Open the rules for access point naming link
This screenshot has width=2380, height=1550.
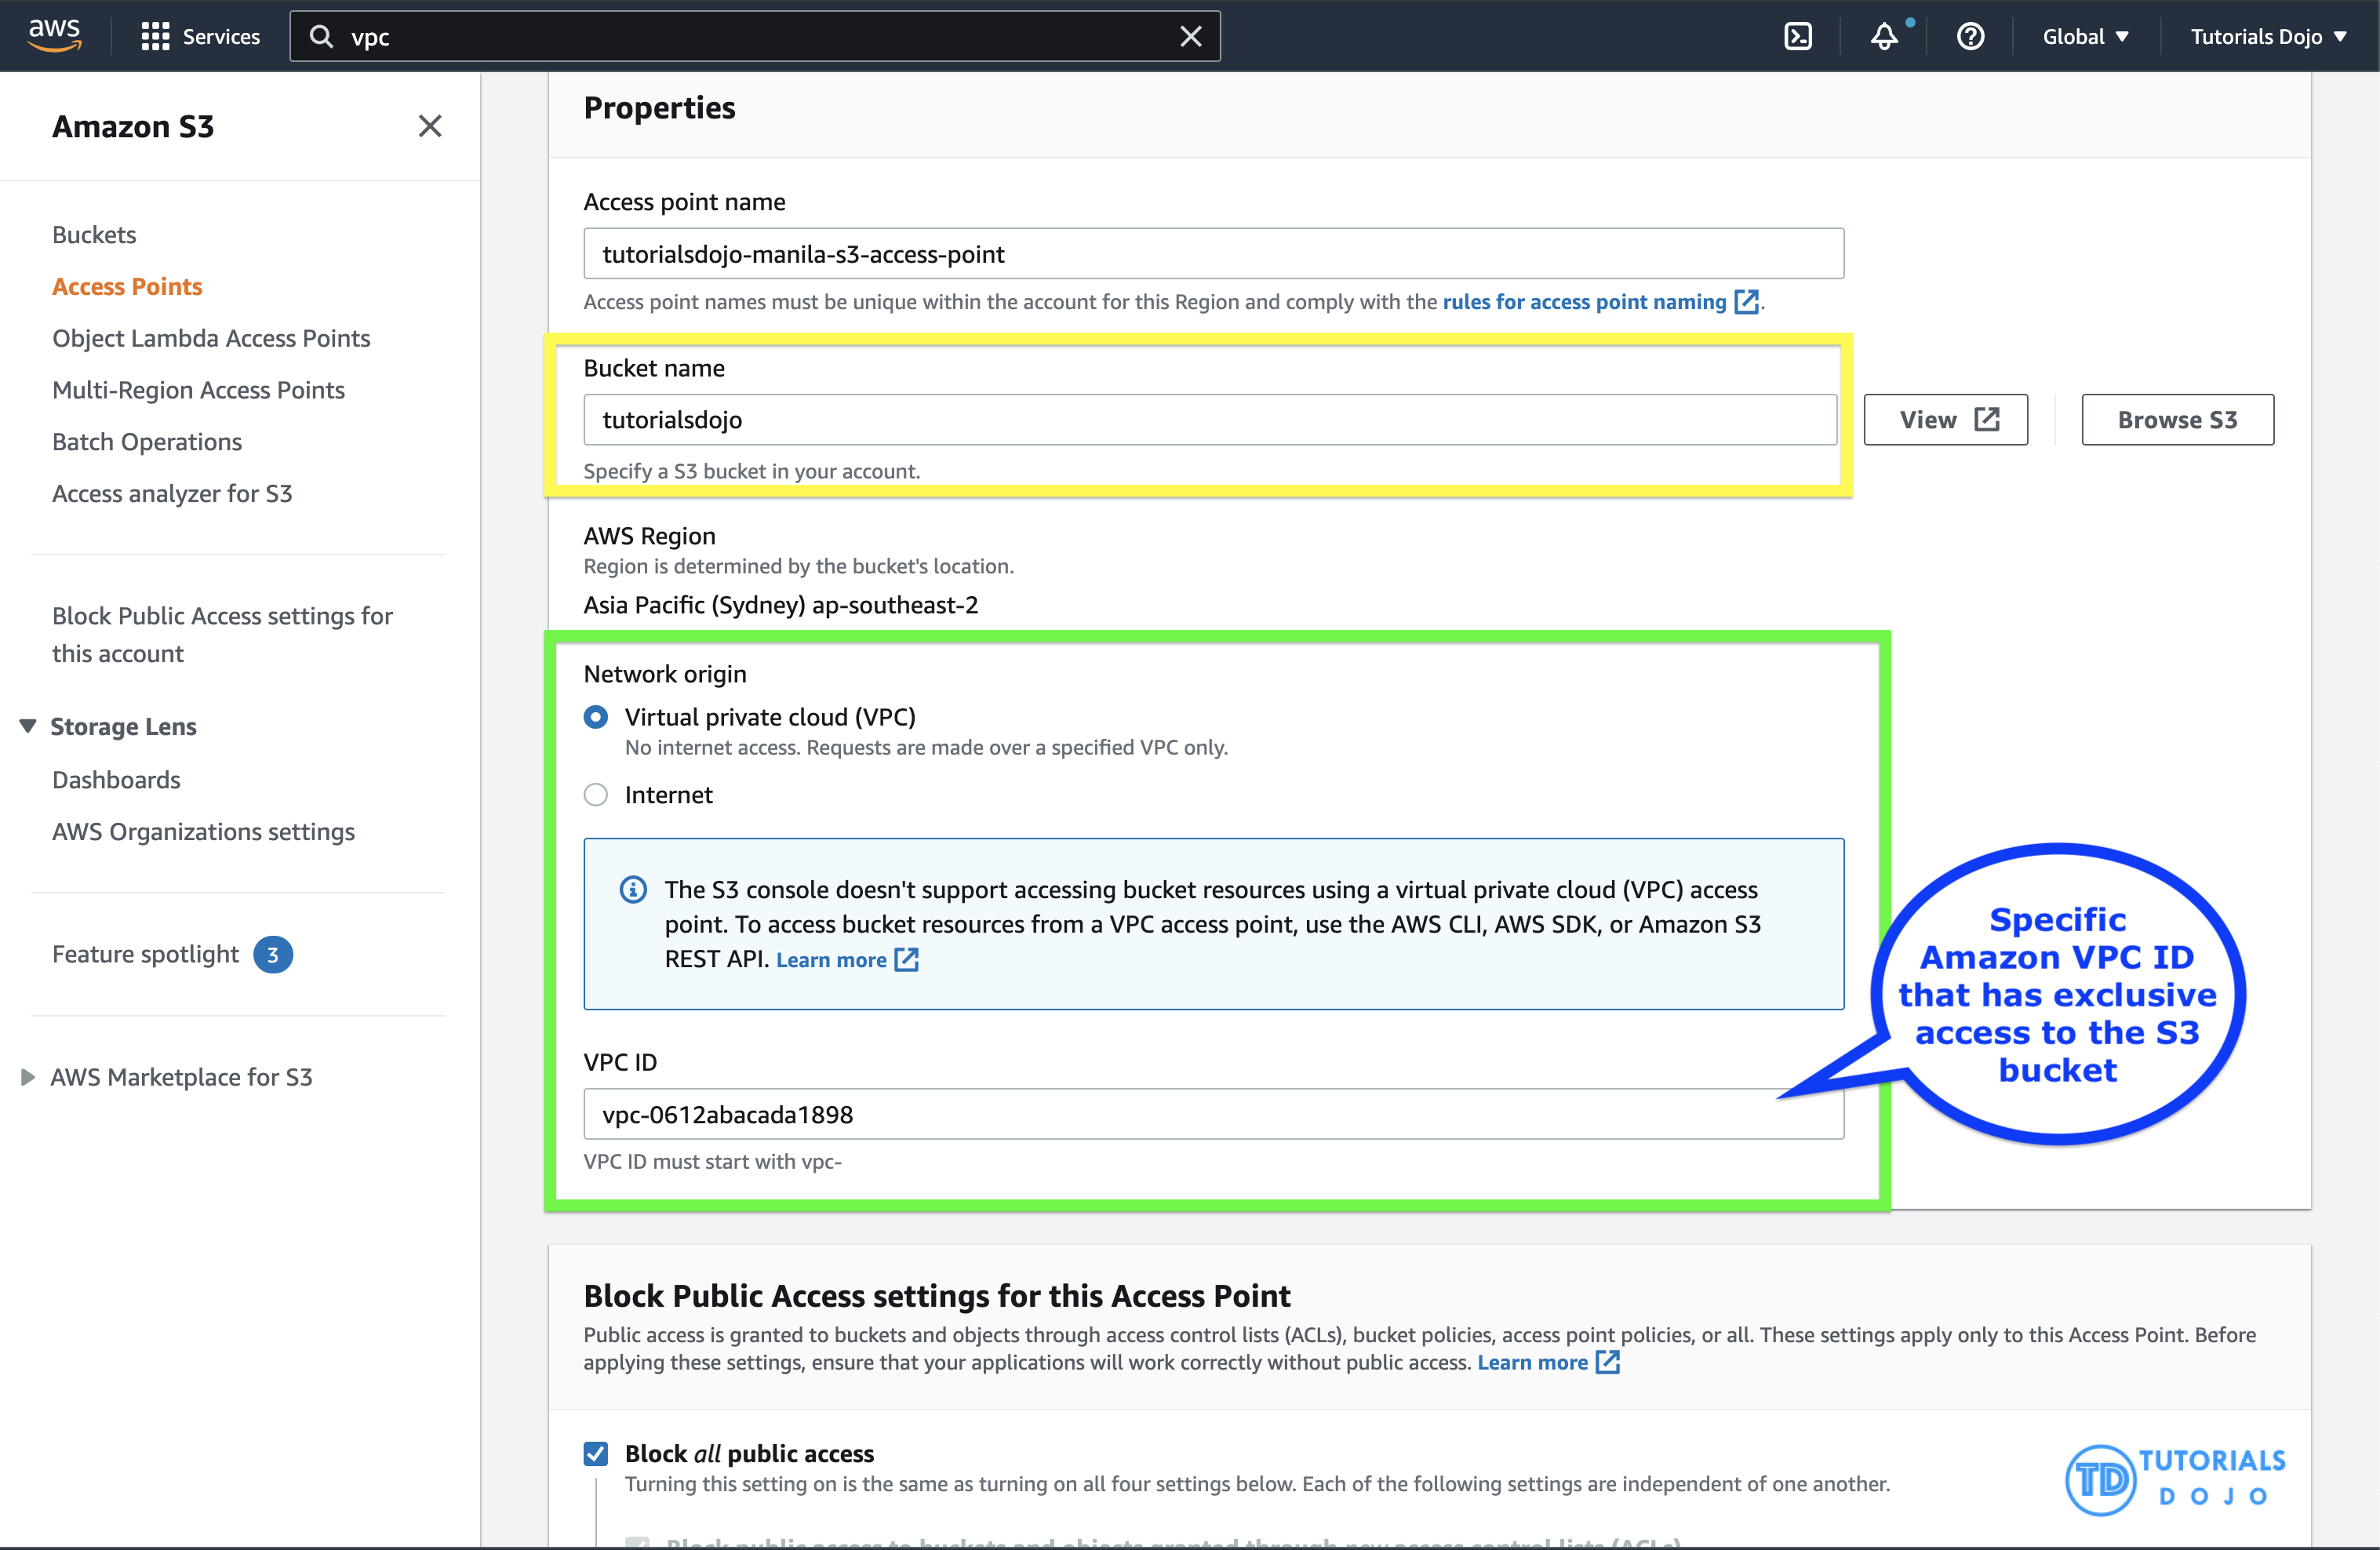[1599, 302]
